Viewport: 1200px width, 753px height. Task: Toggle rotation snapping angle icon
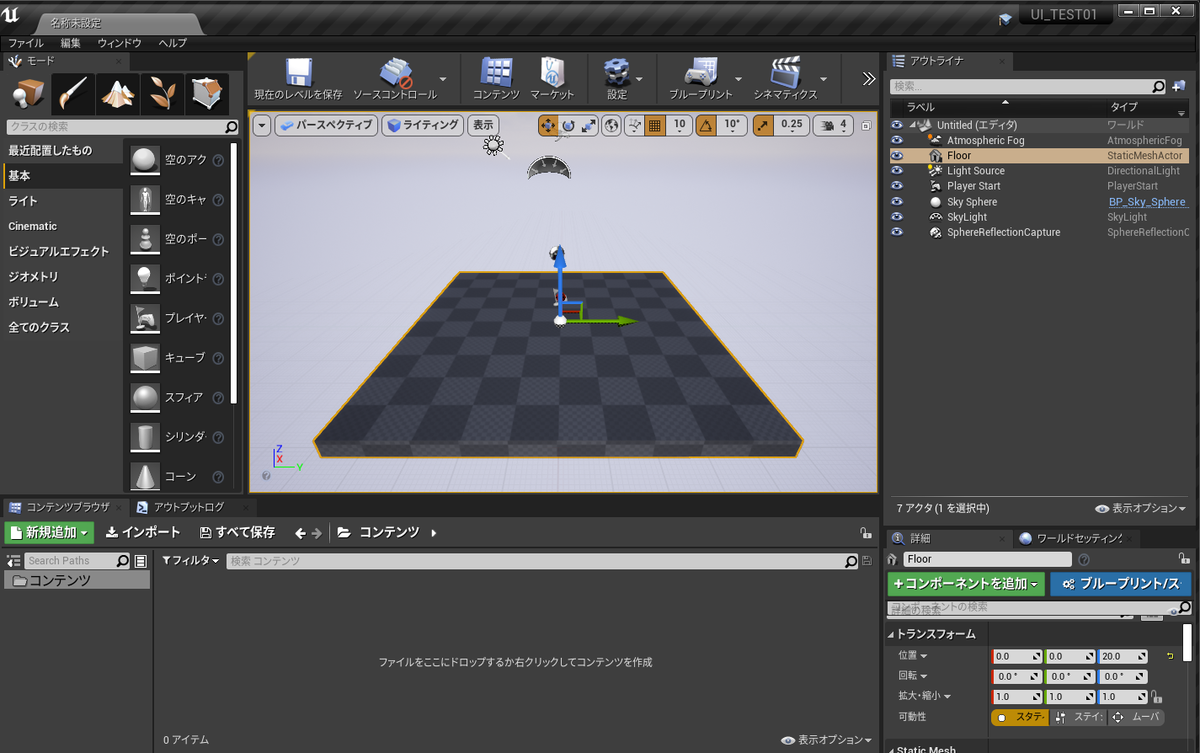click(x=706, y=125)
